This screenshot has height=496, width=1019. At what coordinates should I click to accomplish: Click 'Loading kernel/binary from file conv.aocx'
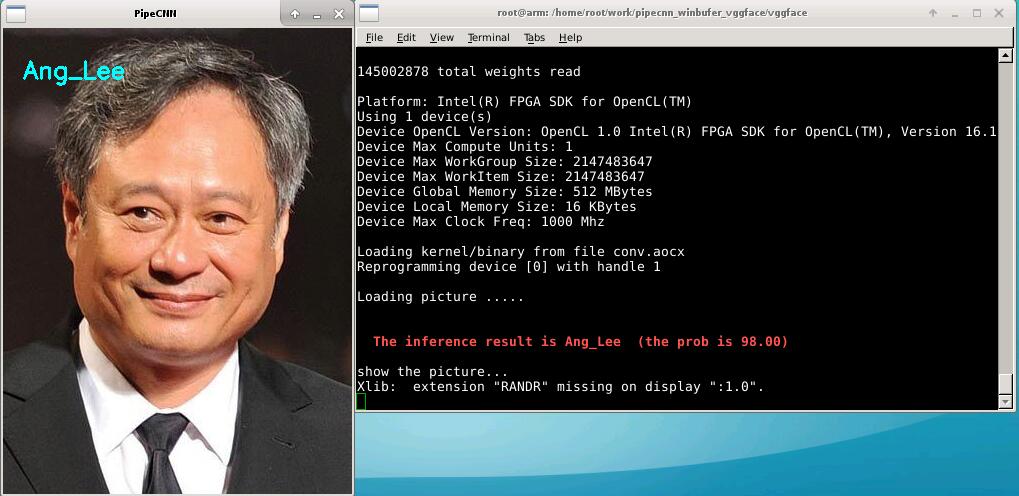(x=521, y=251)
